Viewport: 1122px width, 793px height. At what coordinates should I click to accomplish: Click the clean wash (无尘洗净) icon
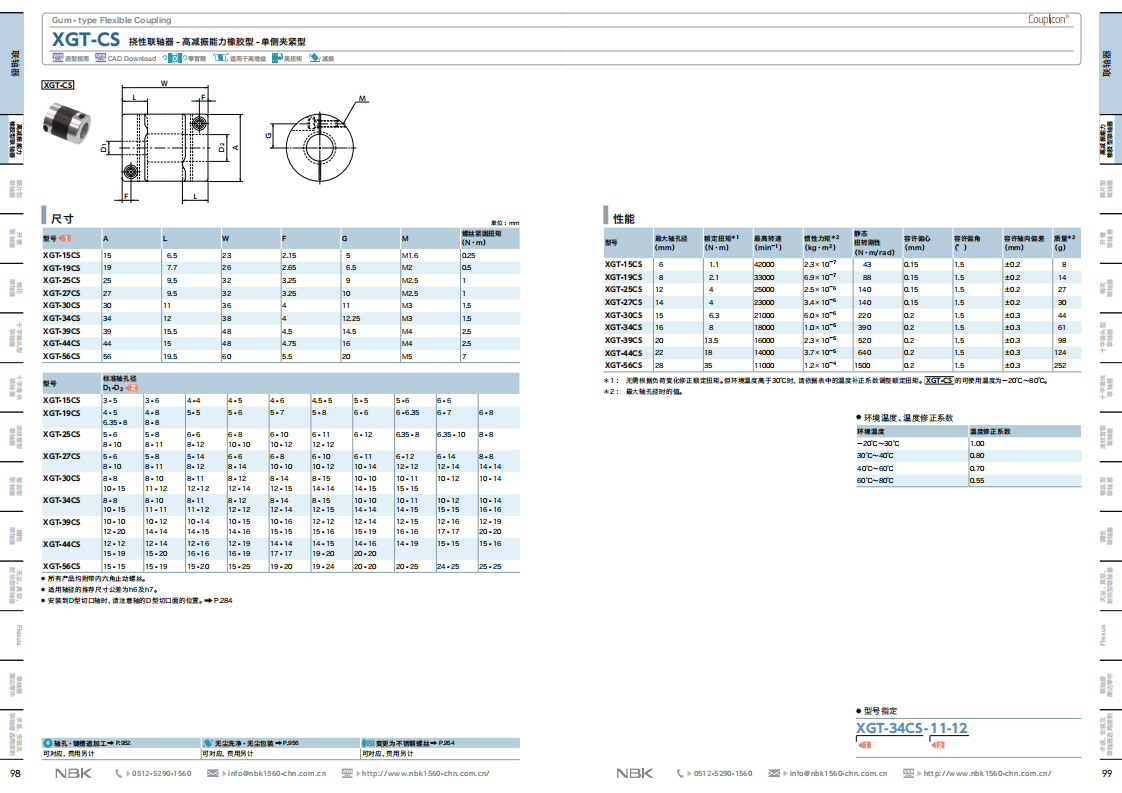point(208,744)
